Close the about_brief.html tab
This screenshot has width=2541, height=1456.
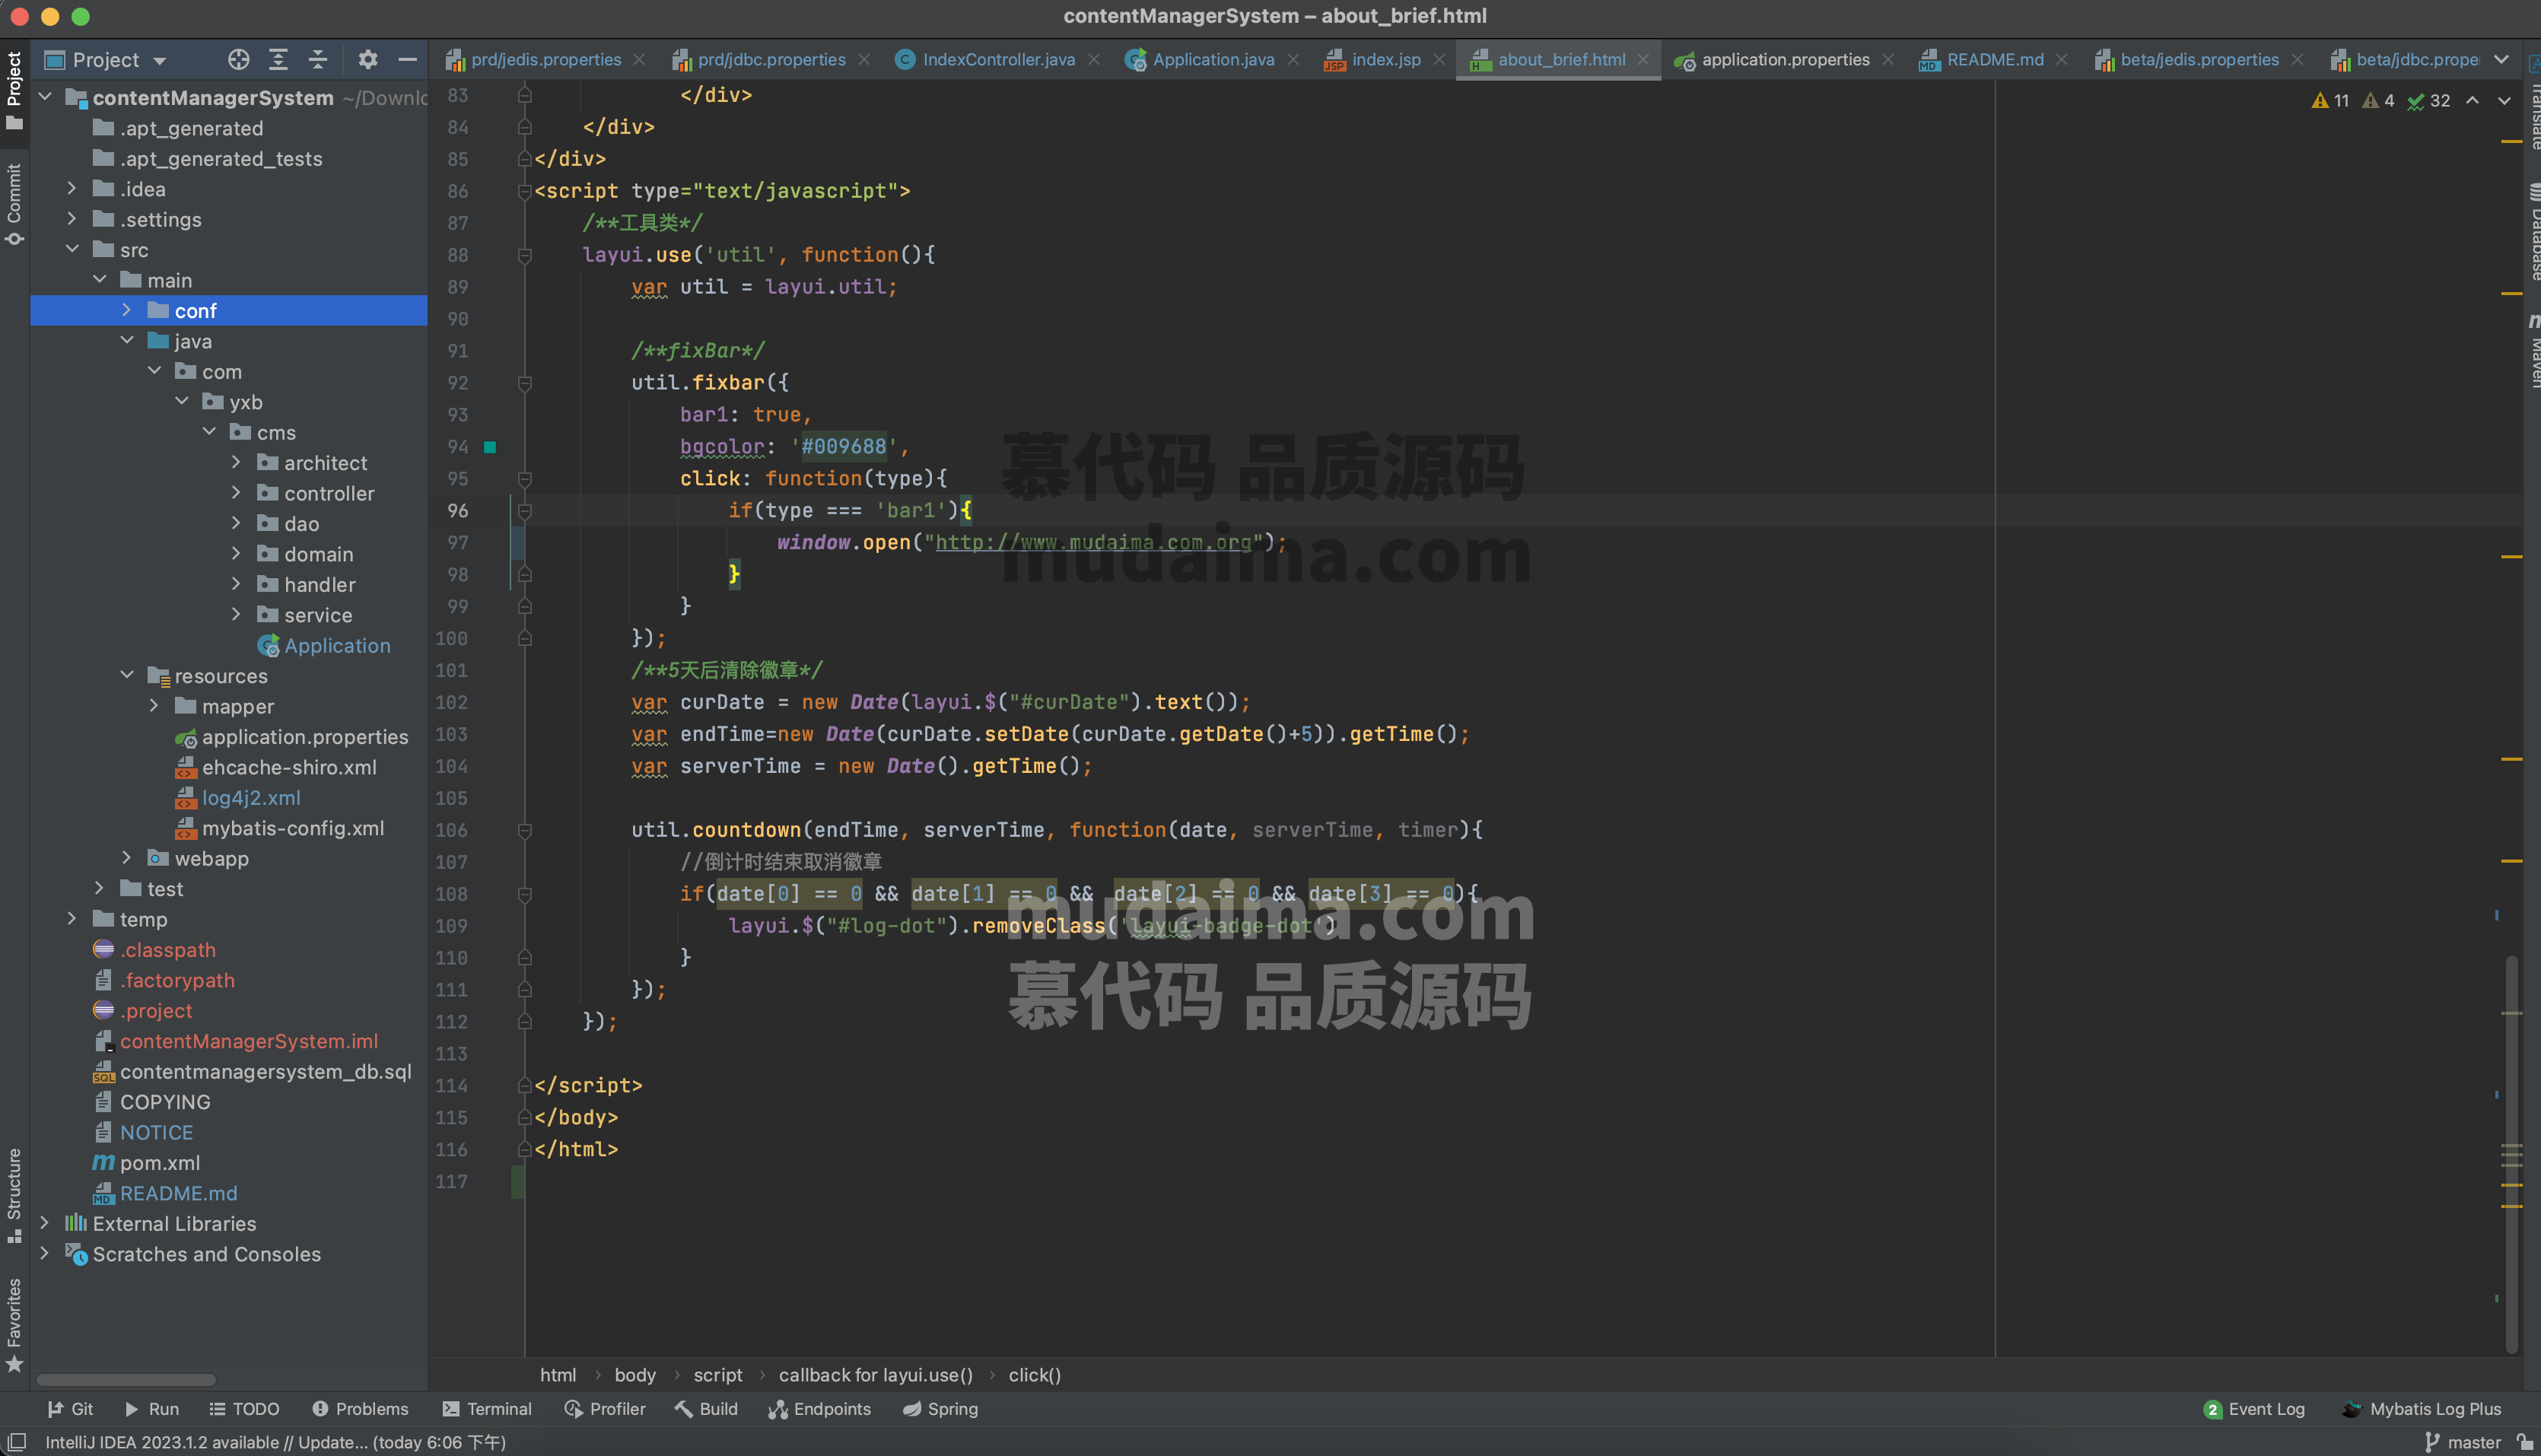coord(1643,60)
